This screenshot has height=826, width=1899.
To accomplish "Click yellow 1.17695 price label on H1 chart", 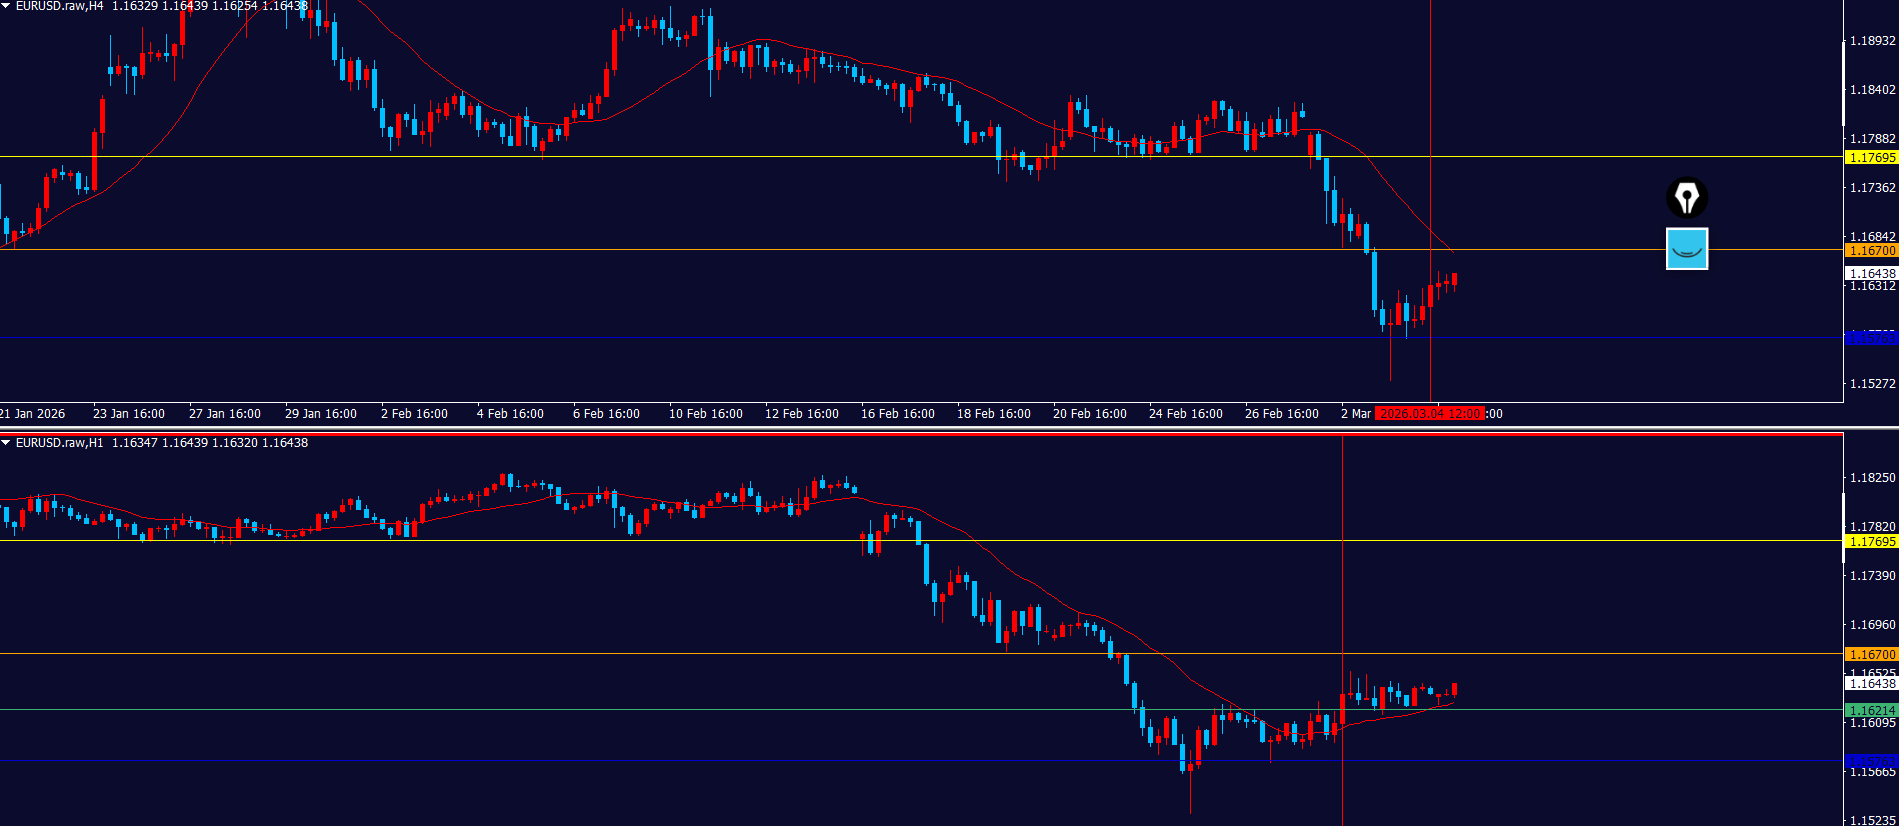I will tap(1871, 542).
